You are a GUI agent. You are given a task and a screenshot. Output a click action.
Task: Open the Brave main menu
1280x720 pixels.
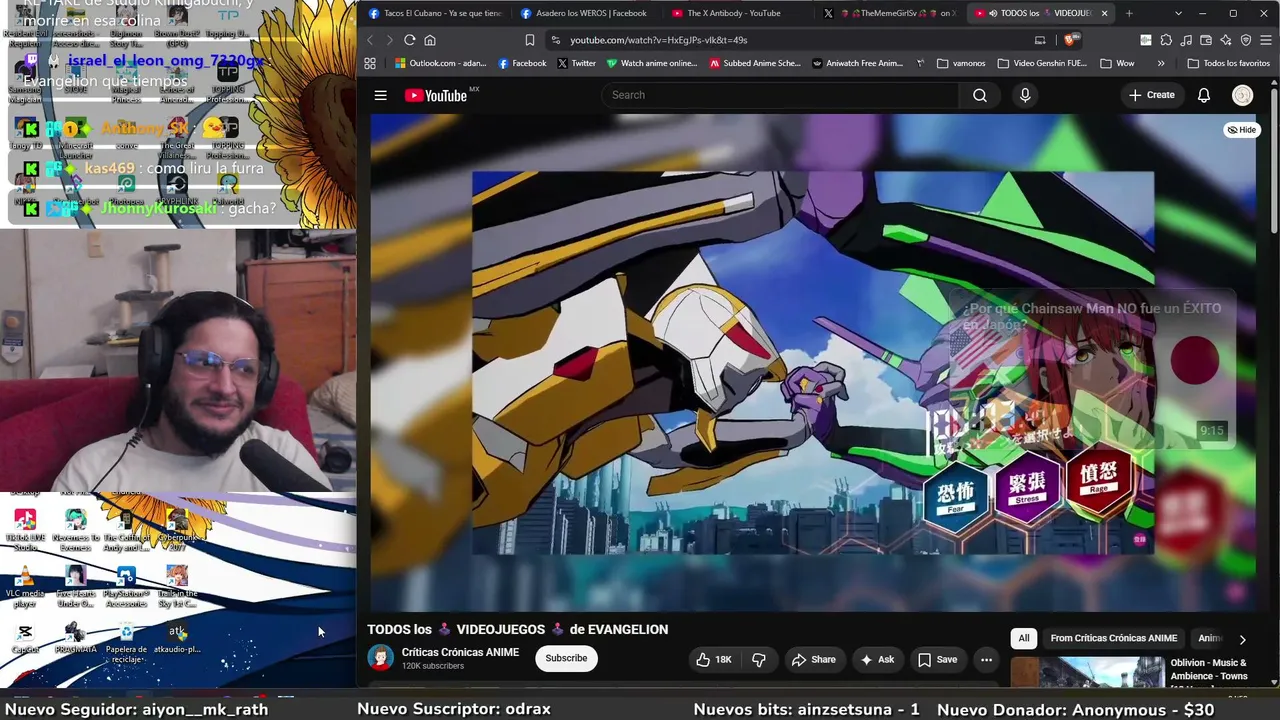coord(1266,40)
